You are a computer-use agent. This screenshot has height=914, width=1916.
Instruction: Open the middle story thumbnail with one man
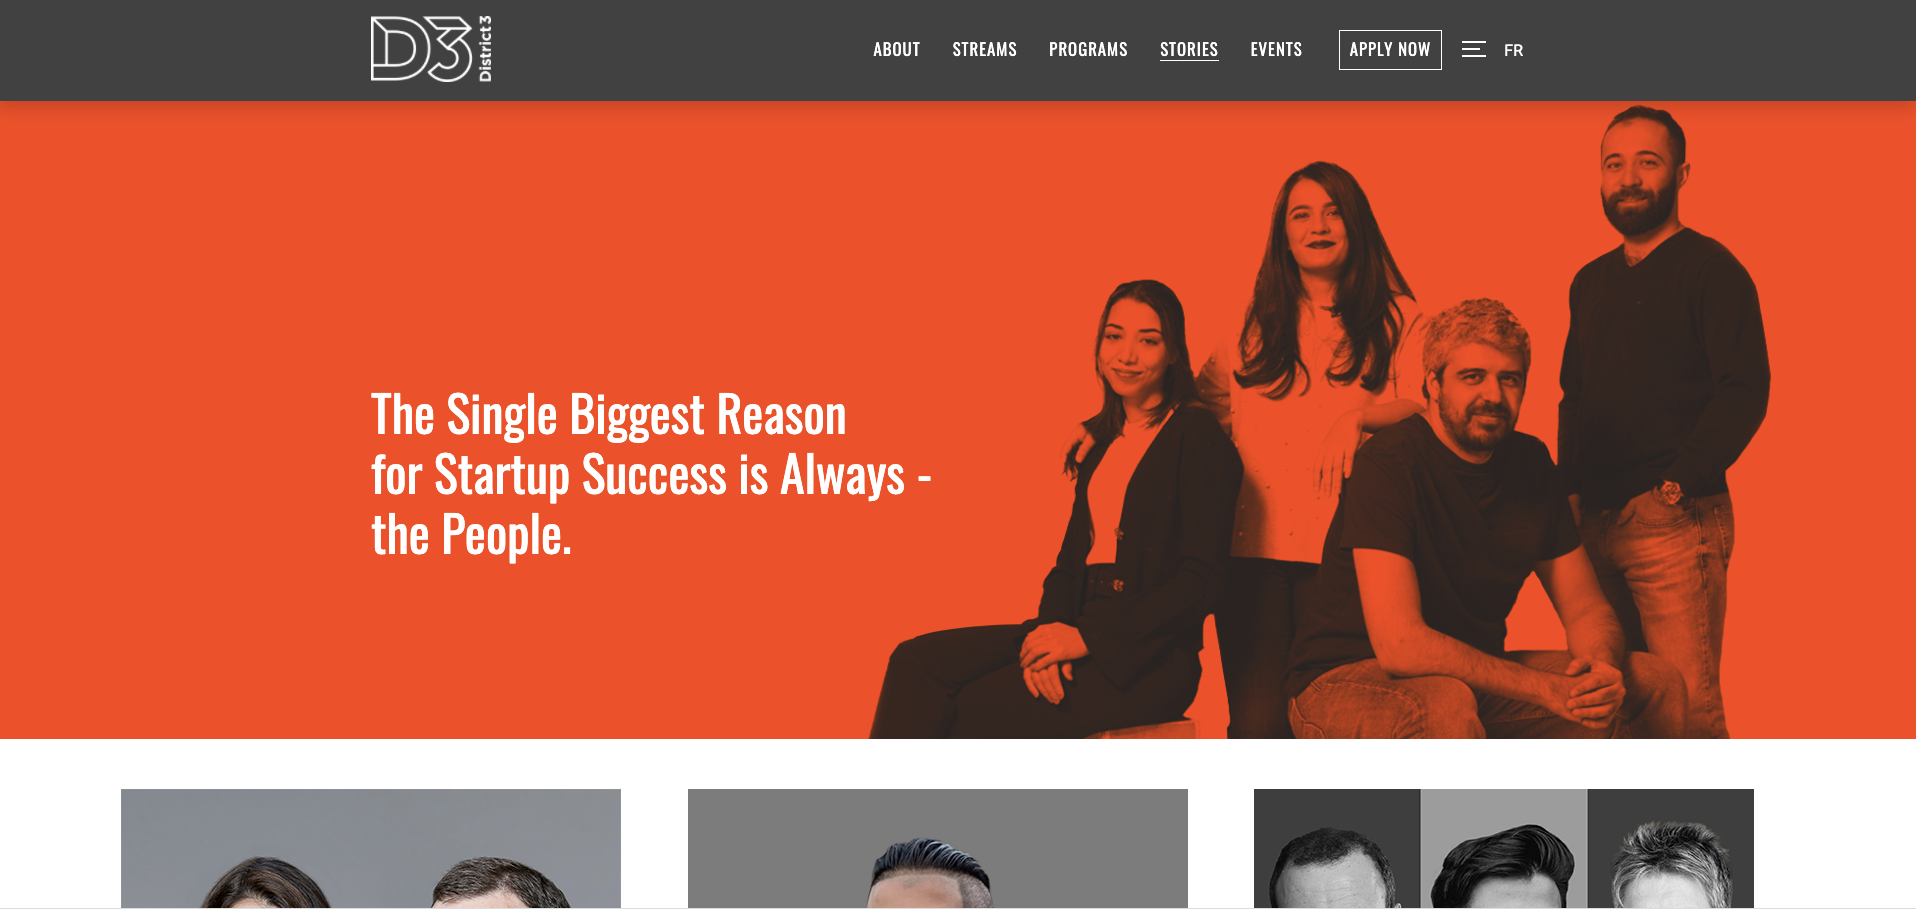tap(938, 848)
